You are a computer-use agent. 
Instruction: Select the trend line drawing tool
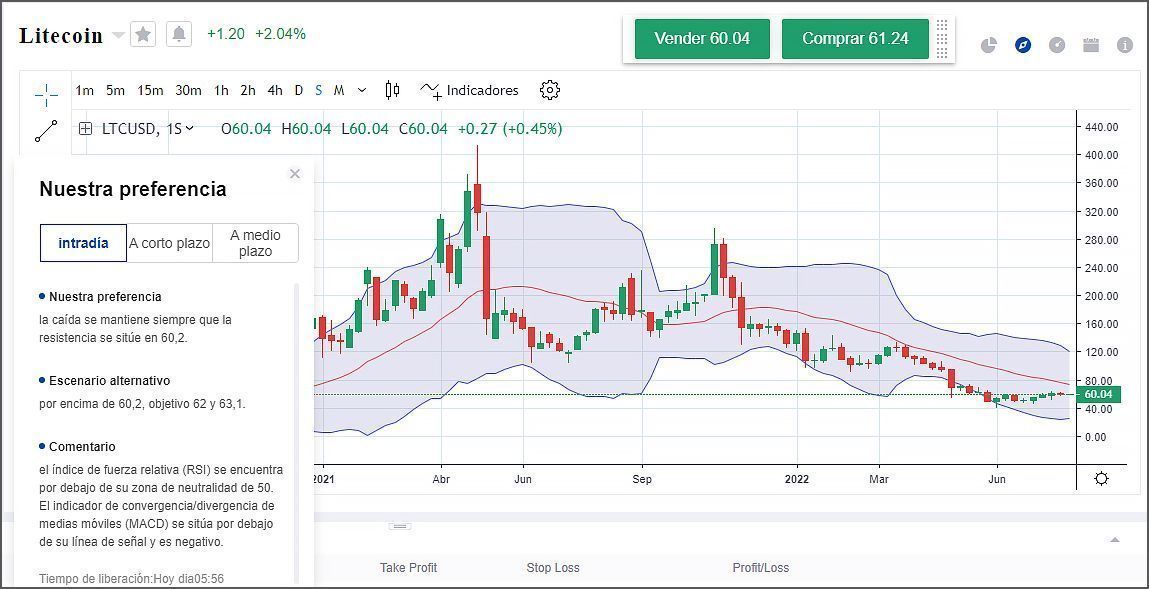[x=46, y=131]
